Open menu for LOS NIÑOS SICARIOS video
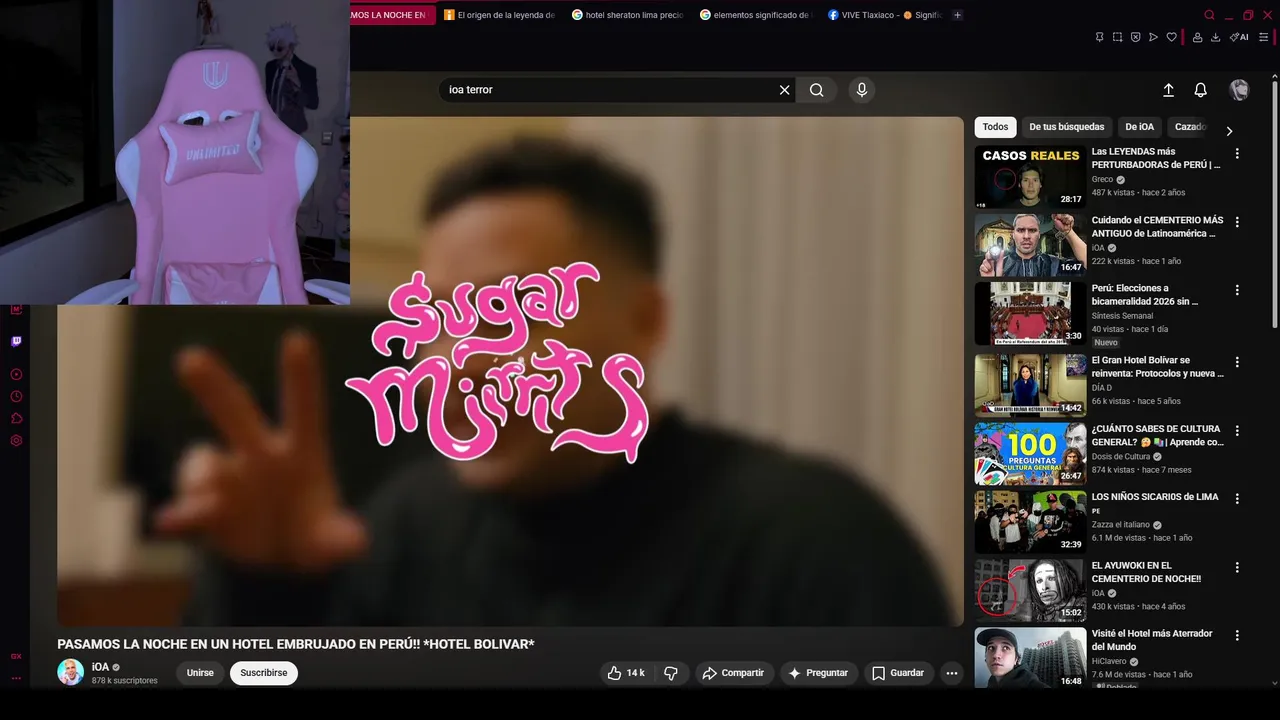 click(1237, 498)
